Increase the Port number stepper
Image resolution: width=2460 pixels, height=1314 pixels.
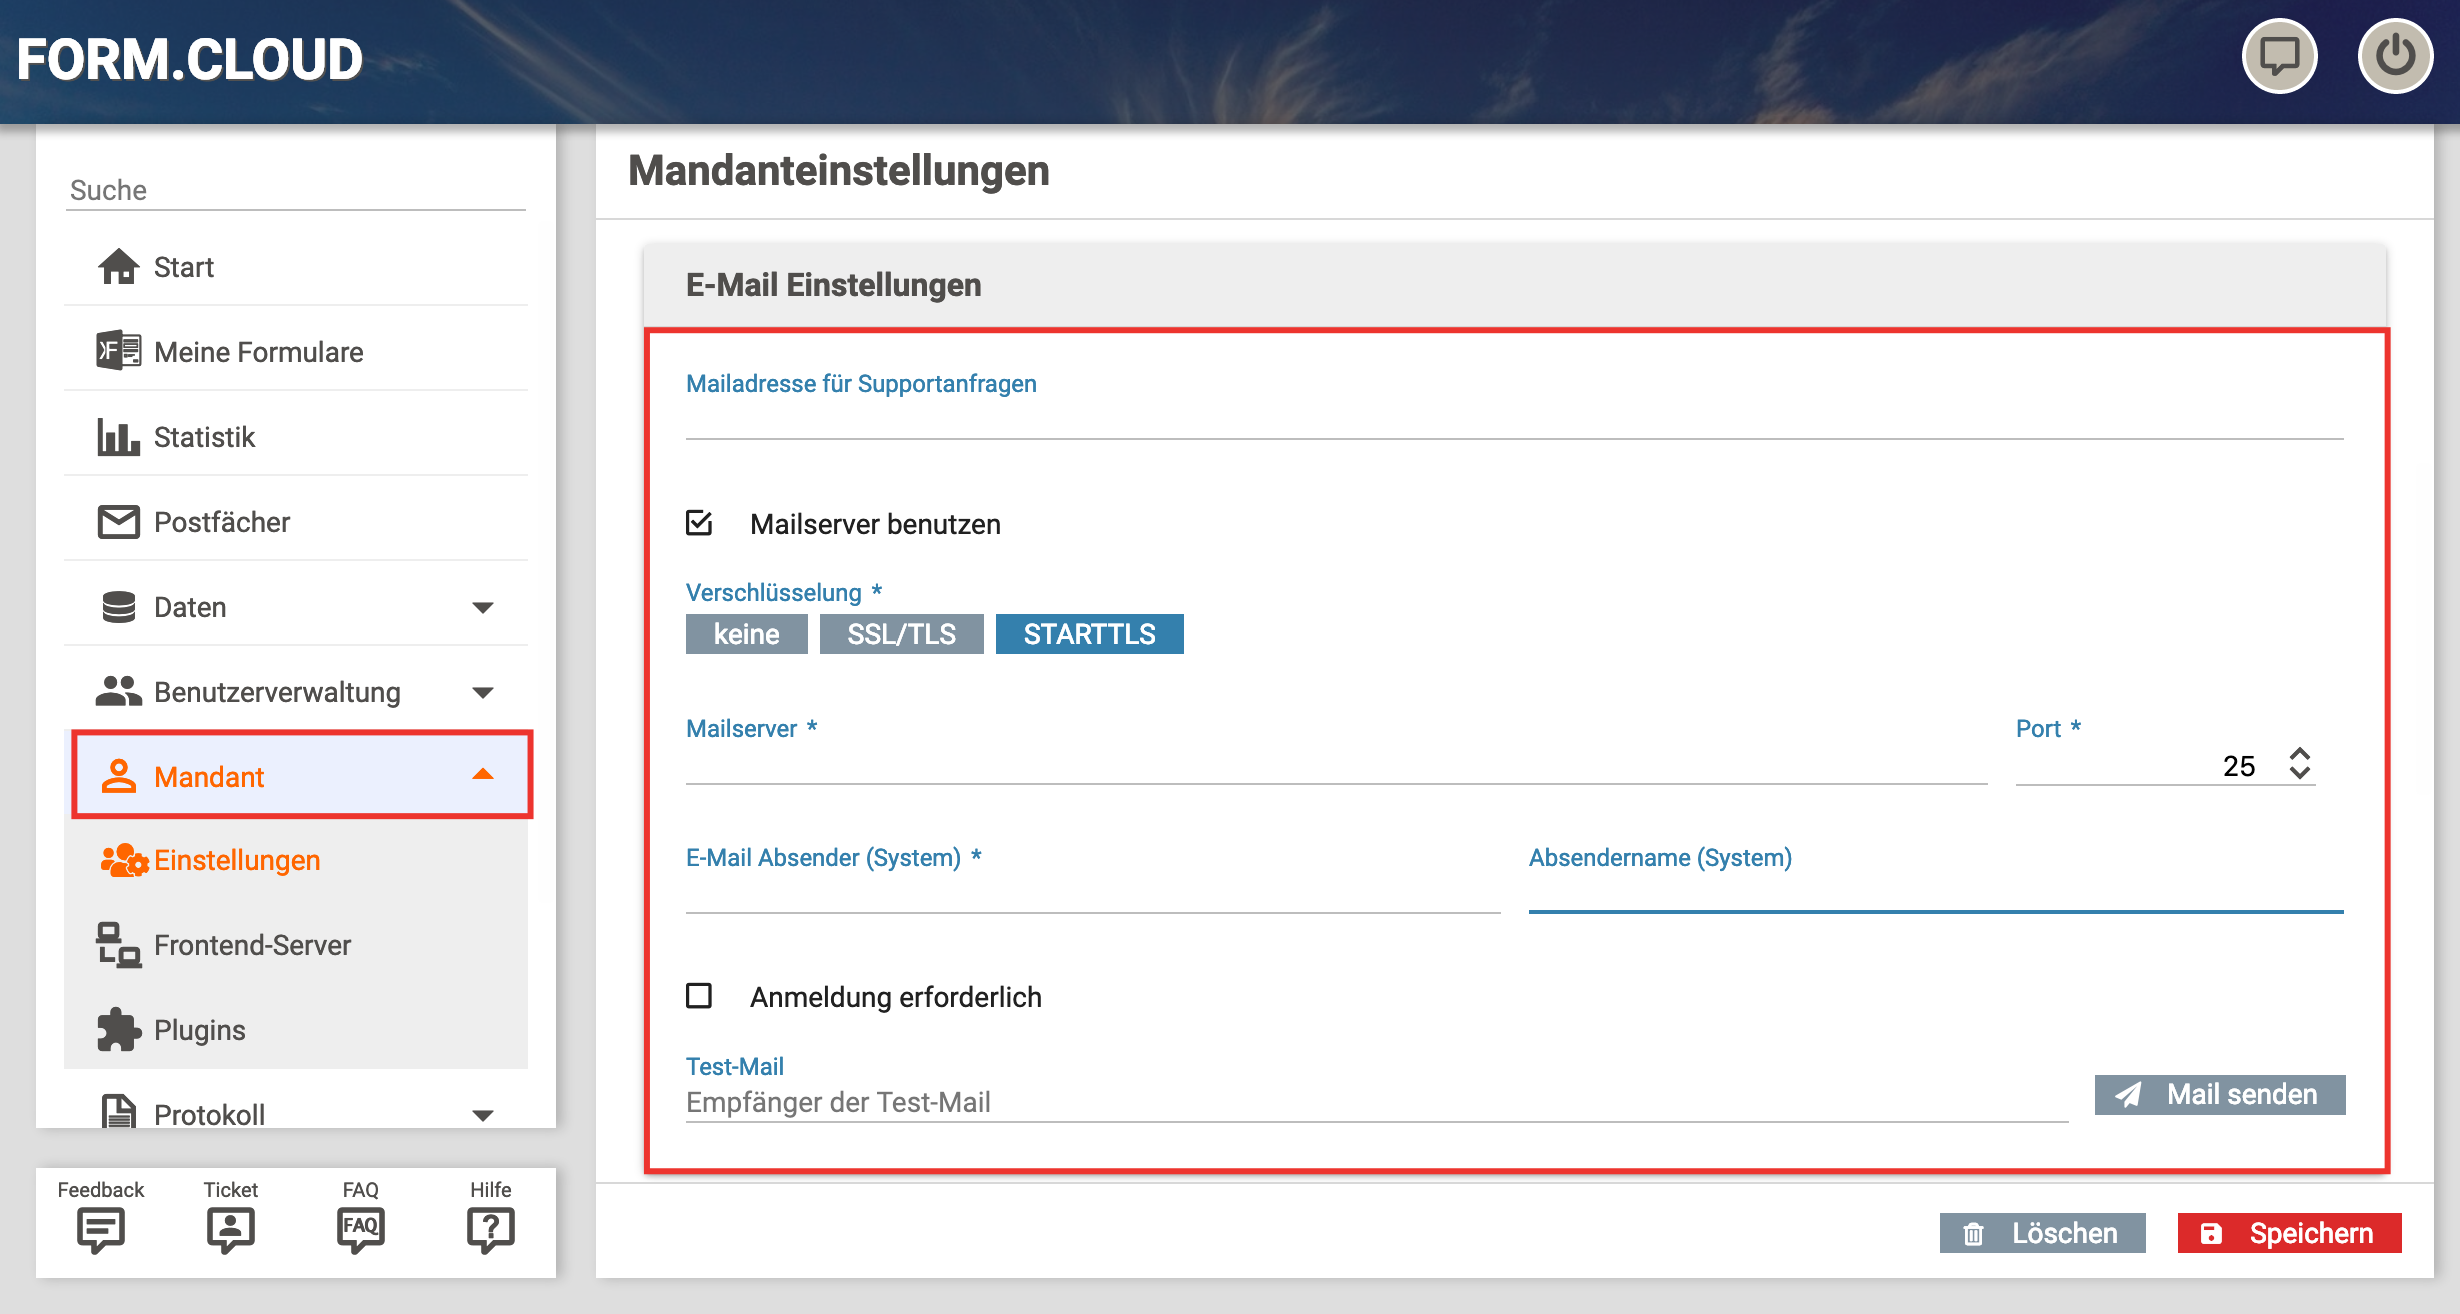(2300, 754)
